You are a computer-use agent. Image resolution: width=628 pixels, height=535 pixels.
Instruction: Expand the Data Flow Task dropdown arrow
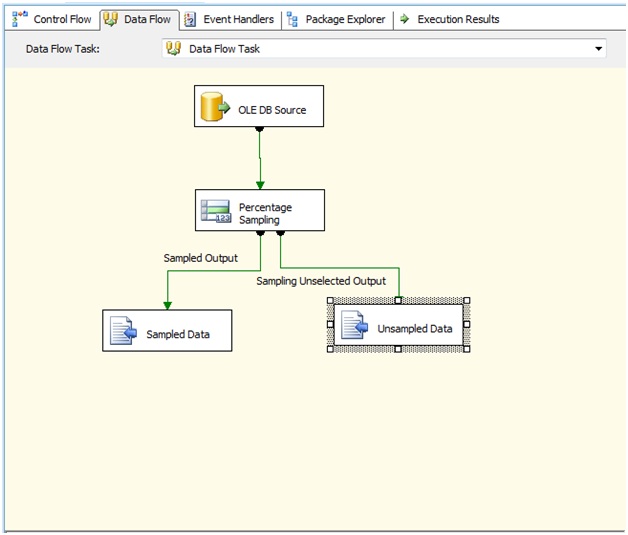[x=598, y=48]
